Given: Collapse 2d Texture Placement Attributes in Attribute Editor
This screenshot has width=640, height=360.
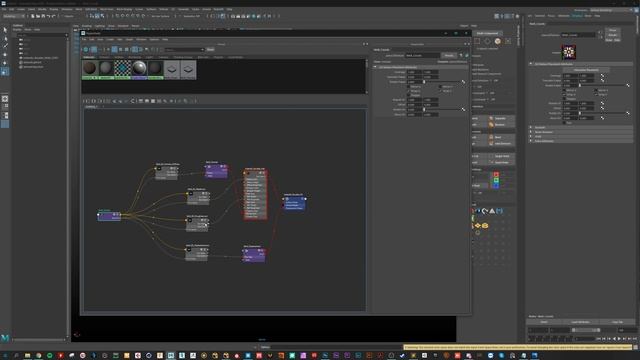Looking at the screenshot, I should 581,64.
